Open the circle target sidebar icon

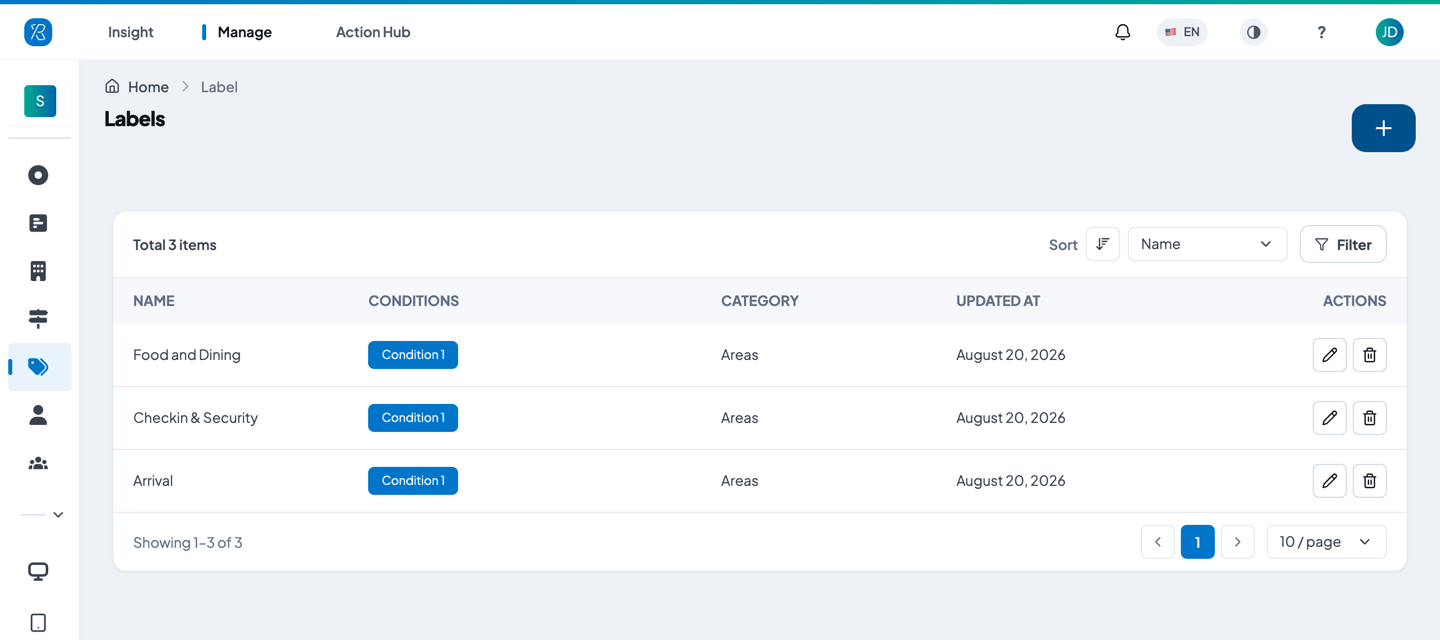38,175
